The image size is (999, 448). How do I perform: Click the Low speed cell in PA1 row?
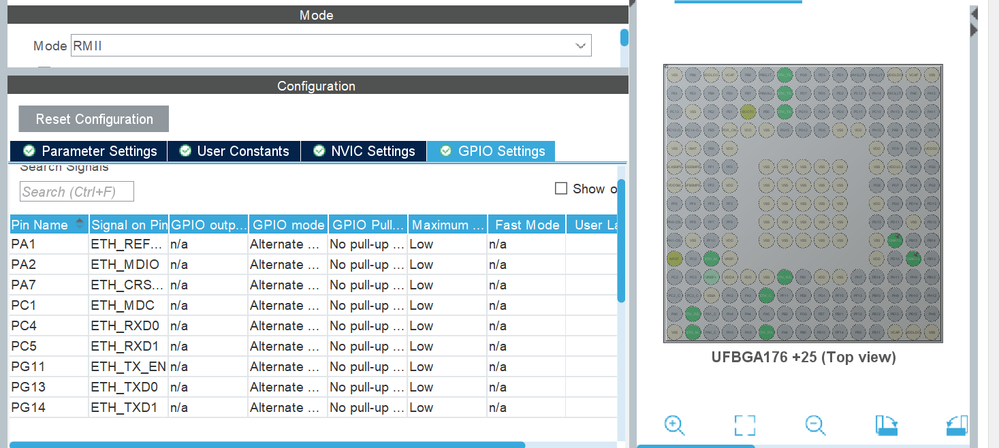(x=447, y=244)
